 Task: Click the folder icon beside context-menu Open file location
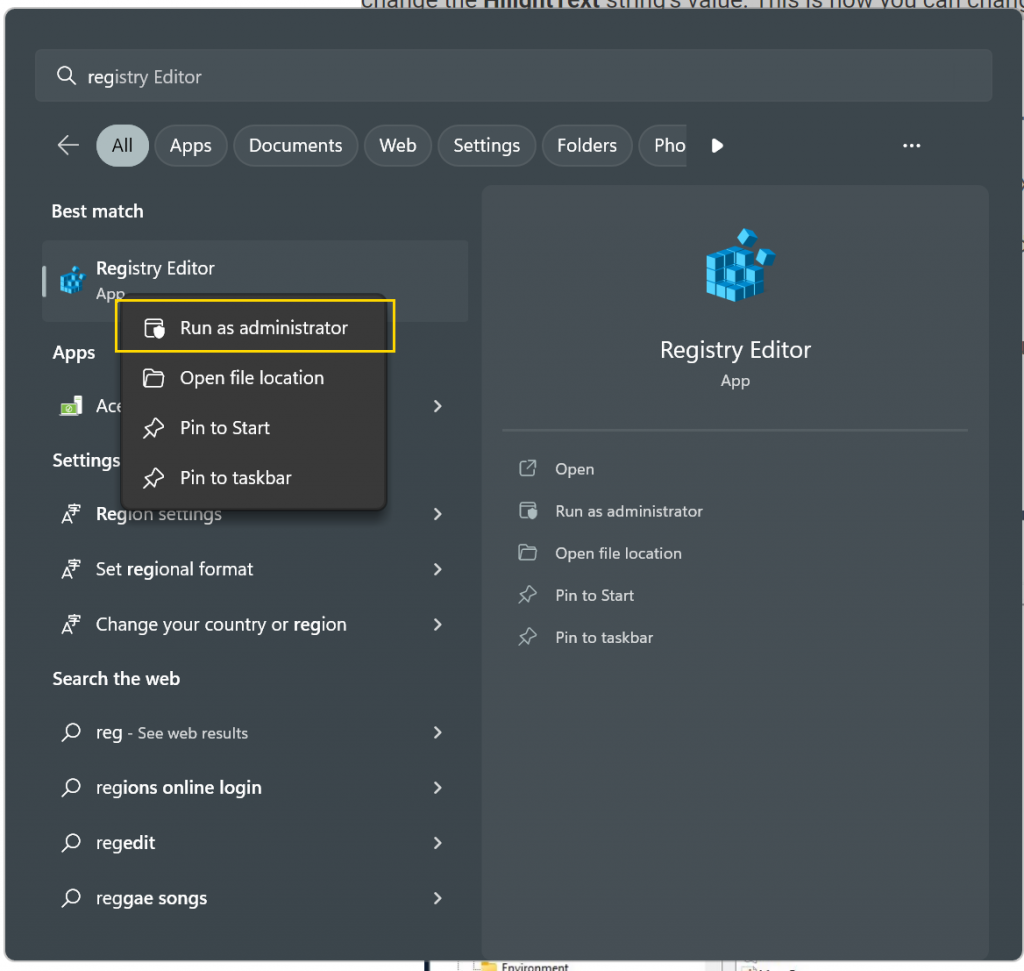point(153,378)
